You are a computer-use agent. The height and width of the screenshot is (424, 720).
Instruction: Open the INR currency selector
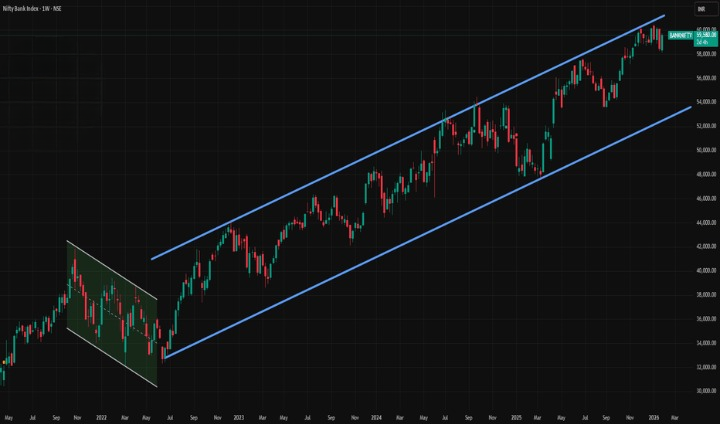pyautogui.click(x=701, y=8)
